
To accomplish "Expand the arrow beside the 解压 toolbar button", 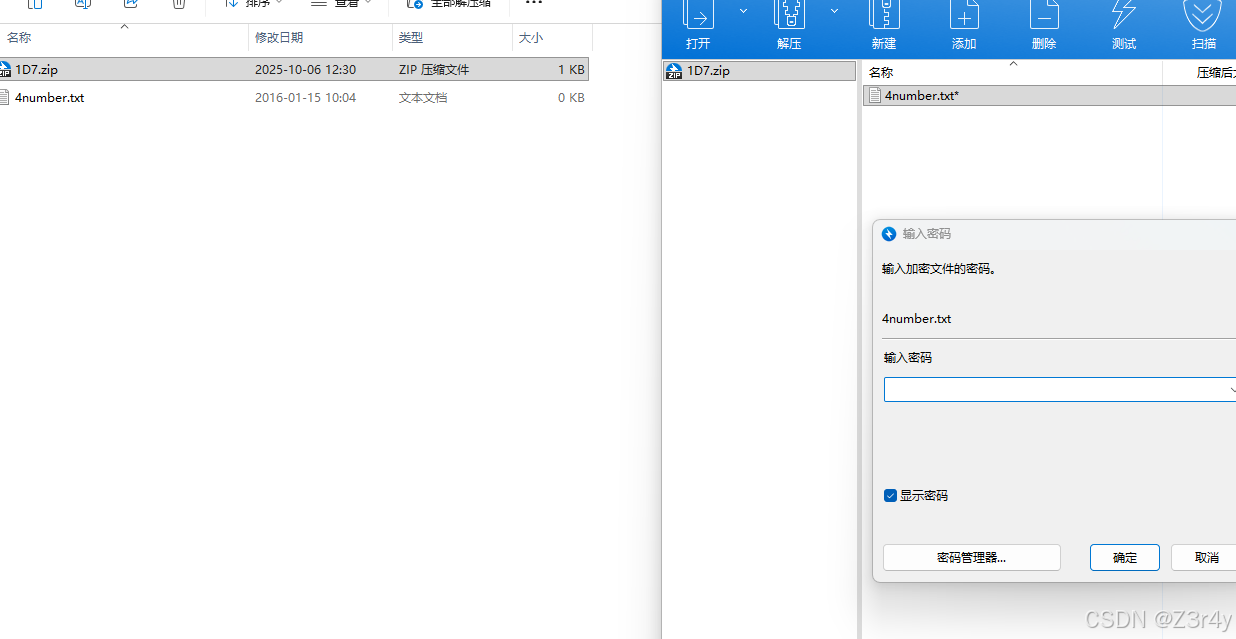I will click(834, 11).
